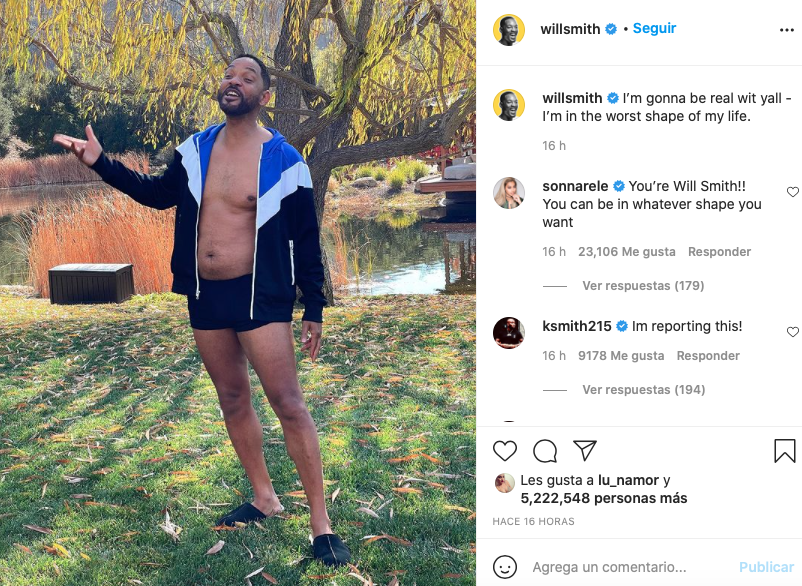Open sonnarele's profile avatar
The height and width of the screenshot is (586, 802).
[x=509, y=193]
